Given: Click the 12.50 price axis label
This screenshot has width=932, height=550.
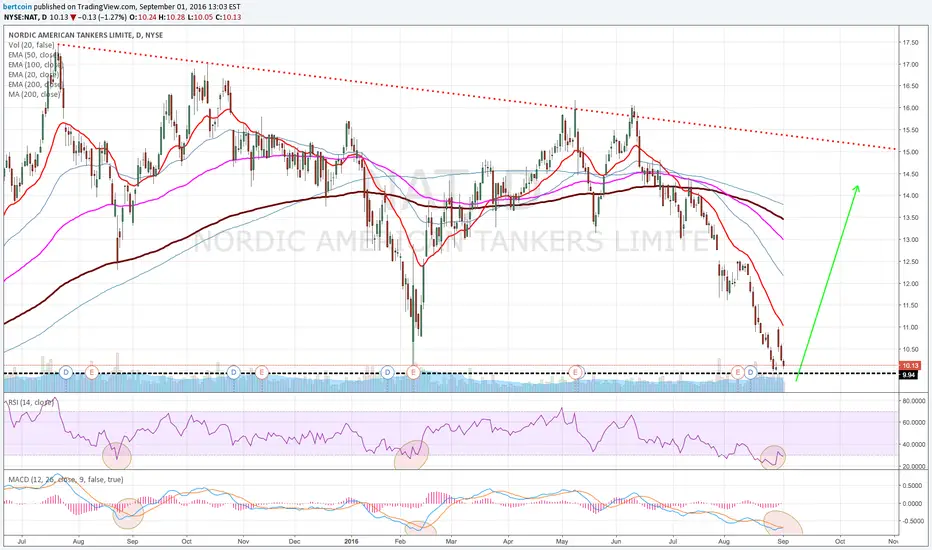Looking at the screenshot, I should tap(911, 262).
